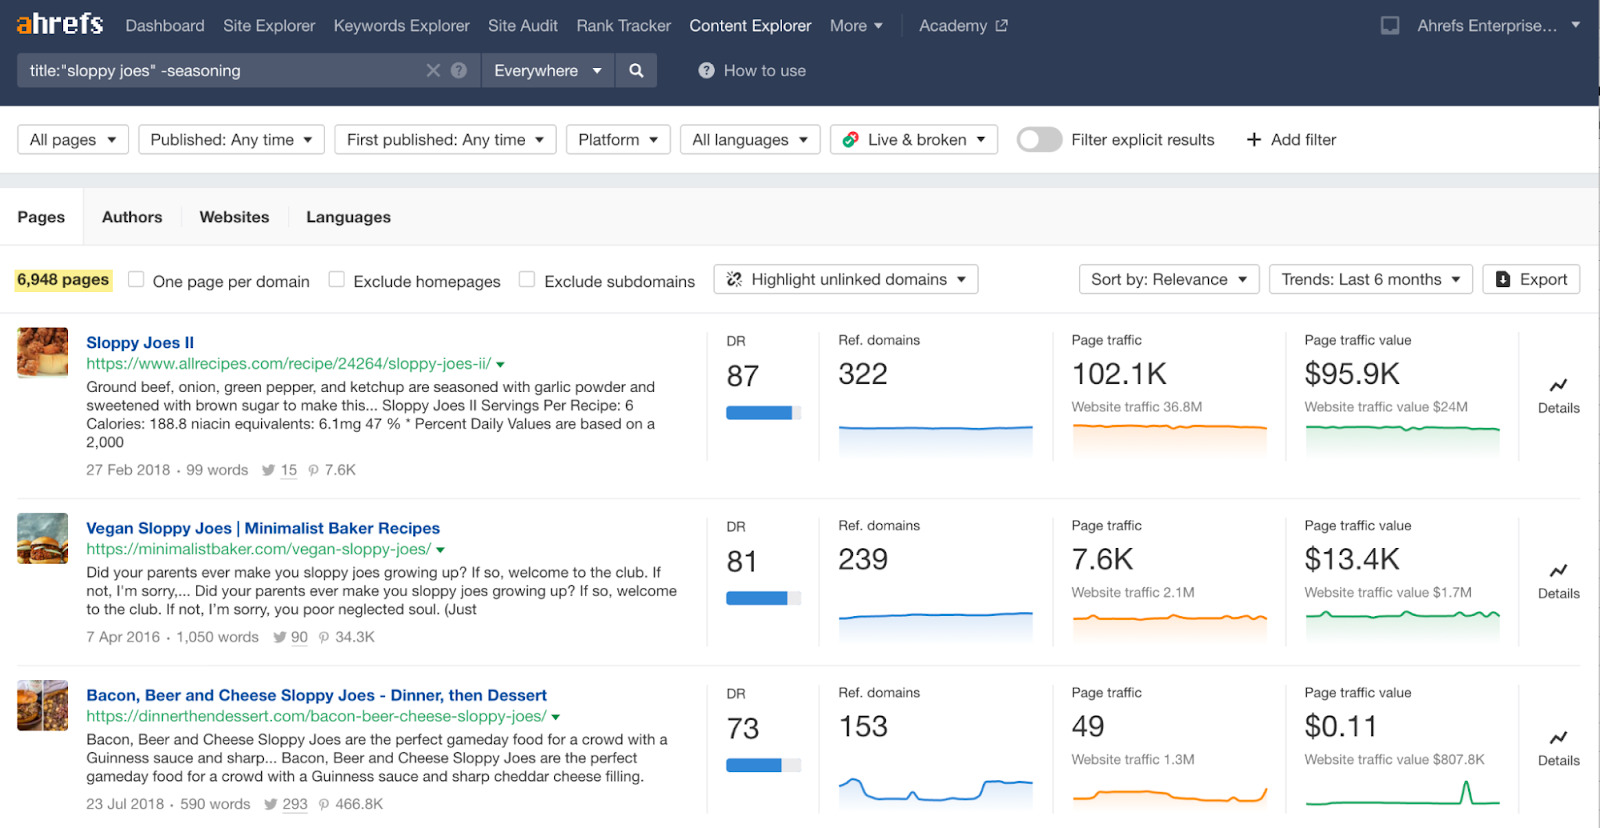Click the plus icon for Add filter
The image size is (1600, 828).
[x=1254, y=140]
